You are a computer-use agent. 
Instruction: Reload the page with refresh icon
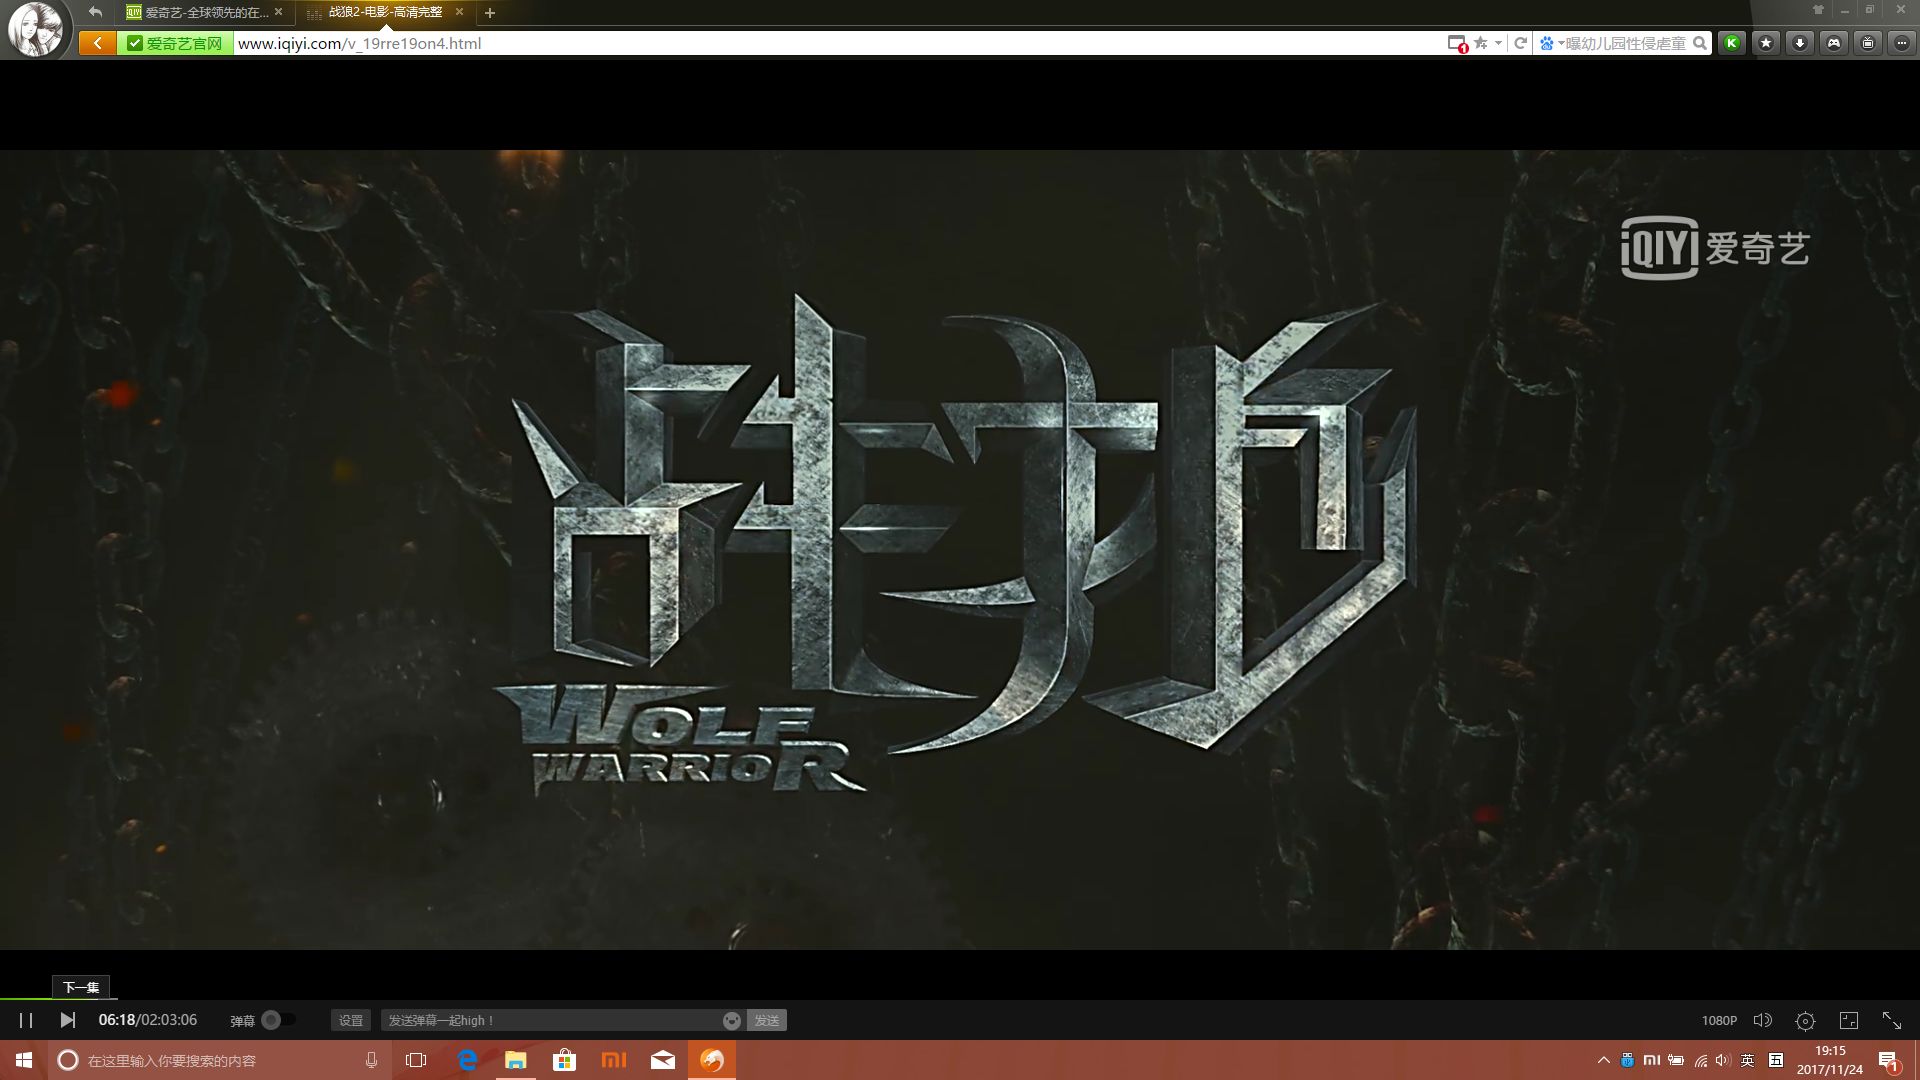(x=1520, y=43)
